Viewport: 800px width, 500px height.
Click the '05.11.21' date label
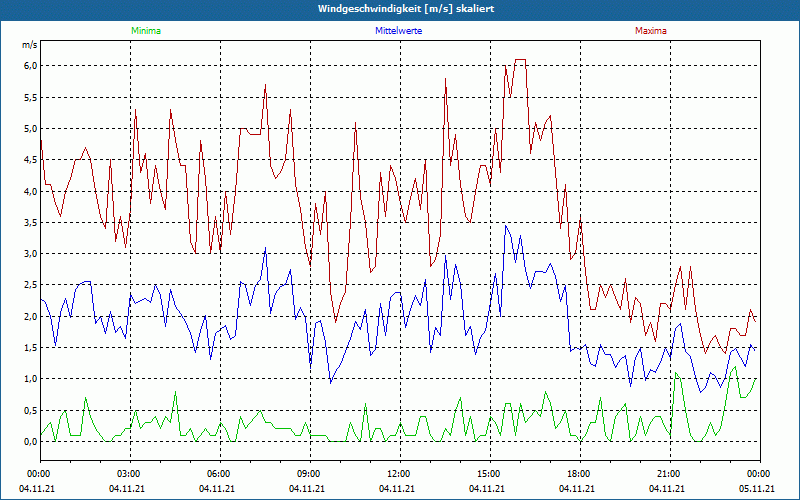(757, 488)
